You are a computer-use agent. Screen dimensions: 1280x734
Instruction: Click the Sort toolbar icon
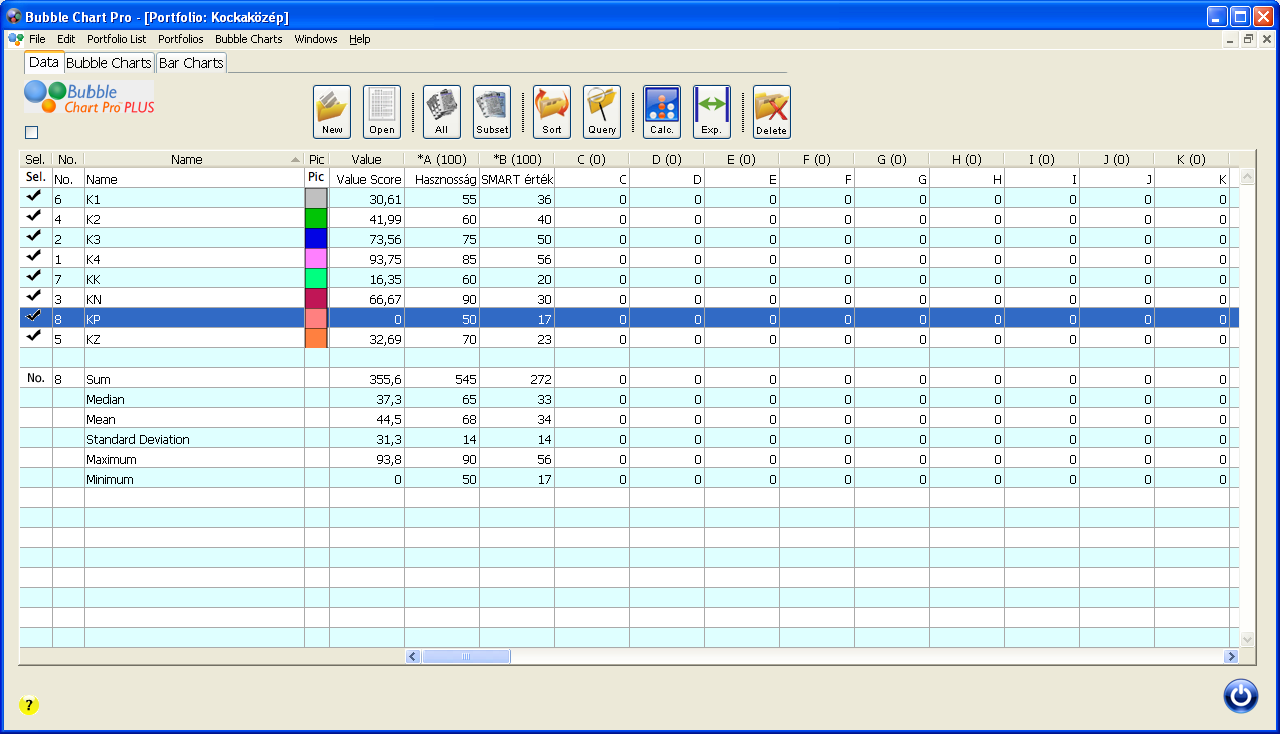pos(552,111)
